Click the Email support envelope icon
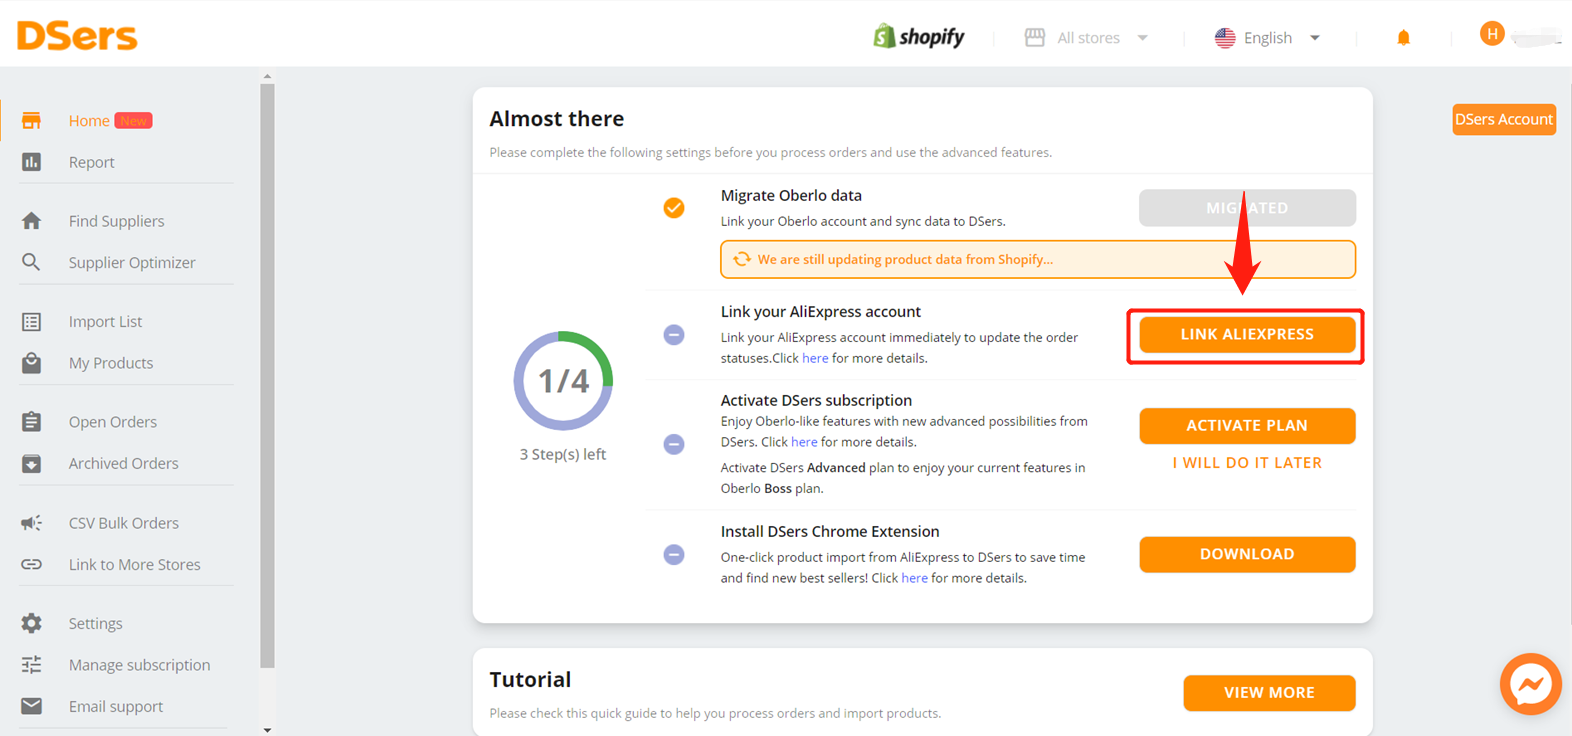 coord(31,707)
